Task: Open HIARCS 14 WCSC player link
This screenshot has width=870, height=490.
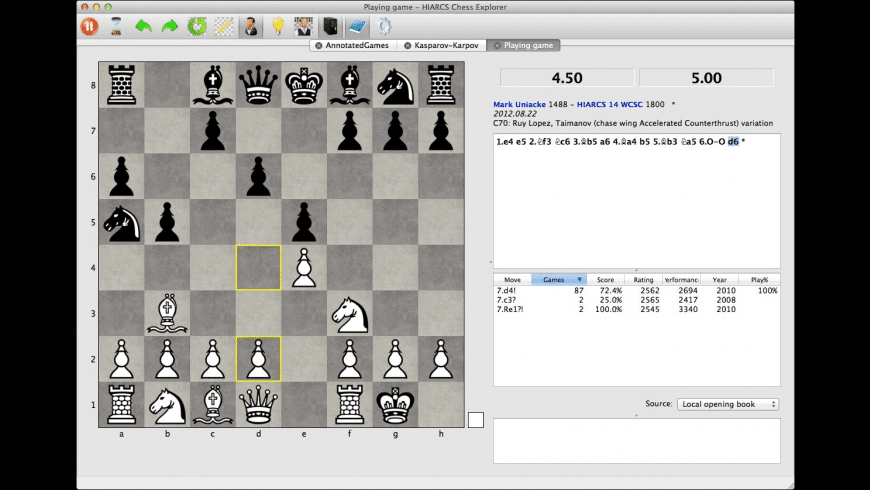Action: 610,104
